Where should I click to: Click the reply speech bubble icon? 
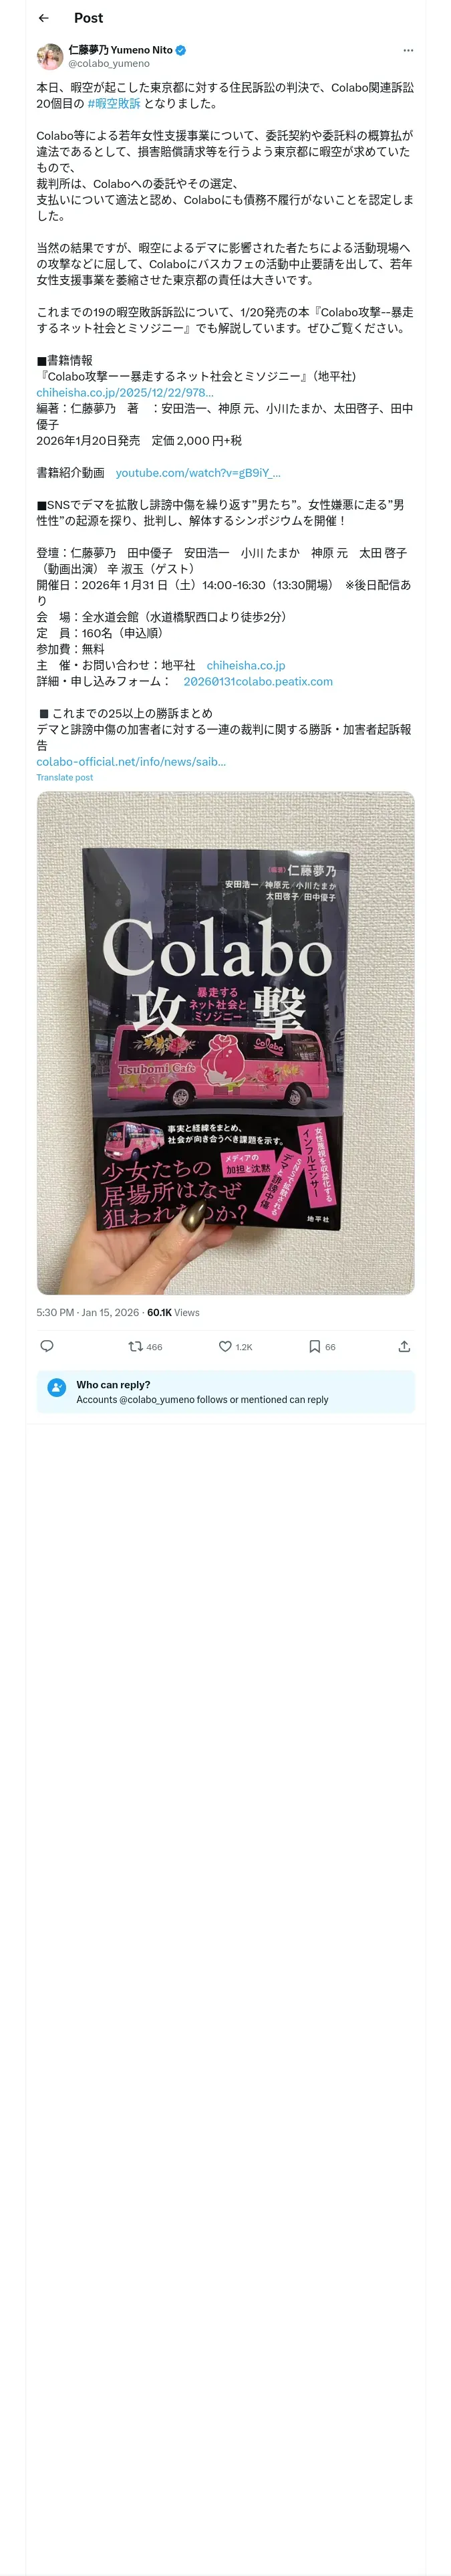coord(46,1346)
